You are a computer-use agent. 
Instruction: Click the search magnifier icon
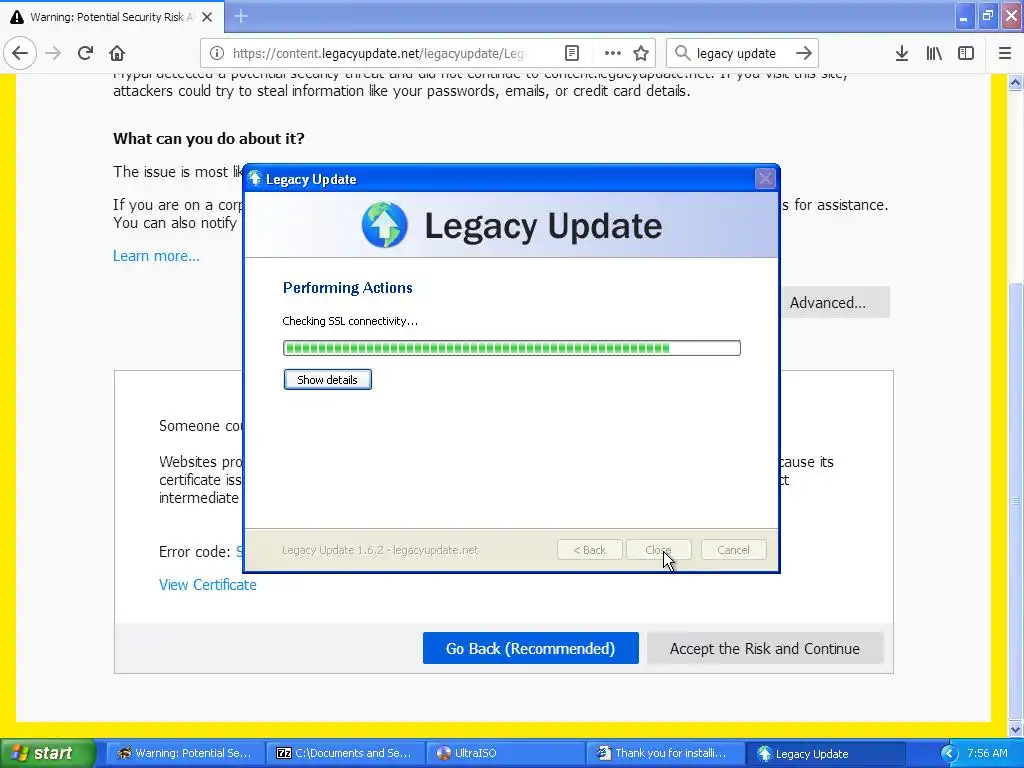[682, 53]
